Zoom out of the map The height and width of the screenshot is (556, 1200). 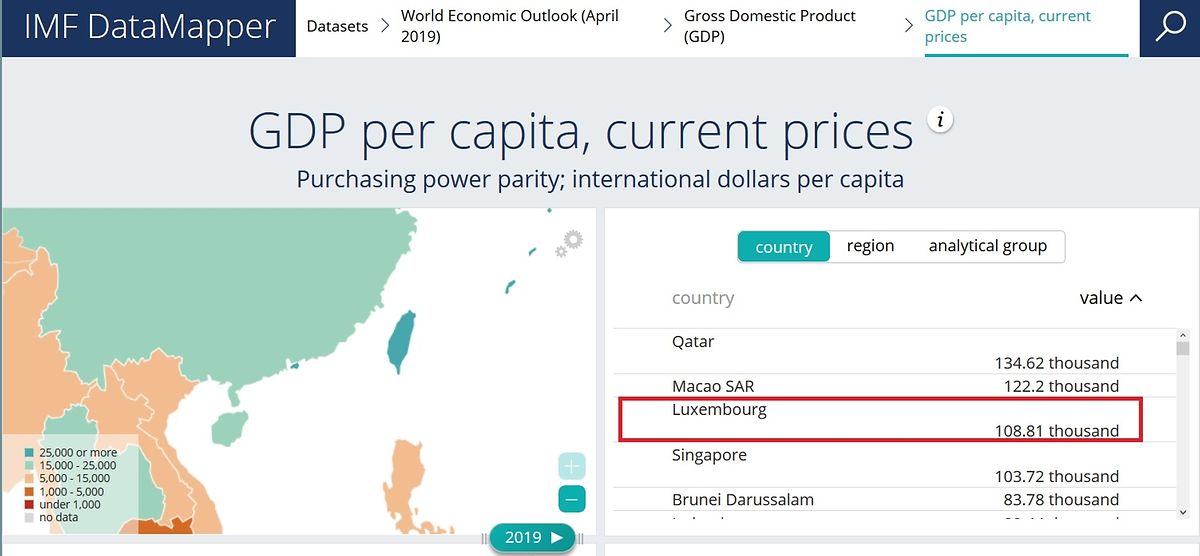pos(572,499)
